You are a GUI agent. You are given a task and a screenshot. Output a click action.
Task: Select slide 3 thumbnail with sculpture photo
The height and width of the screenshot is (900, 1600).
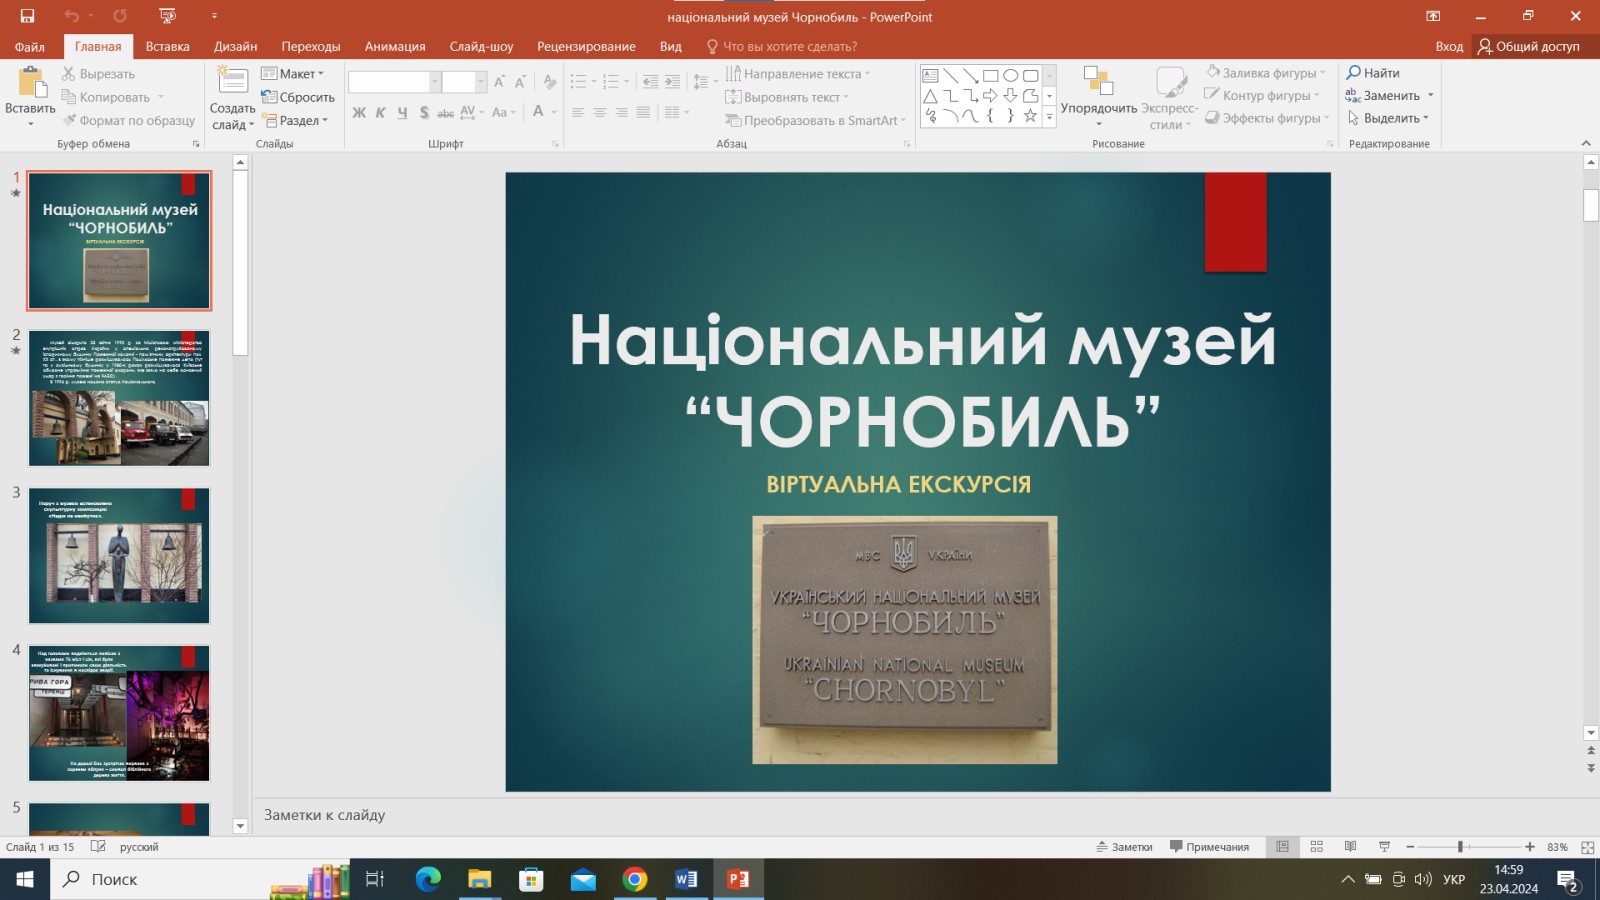click(119, 556)
